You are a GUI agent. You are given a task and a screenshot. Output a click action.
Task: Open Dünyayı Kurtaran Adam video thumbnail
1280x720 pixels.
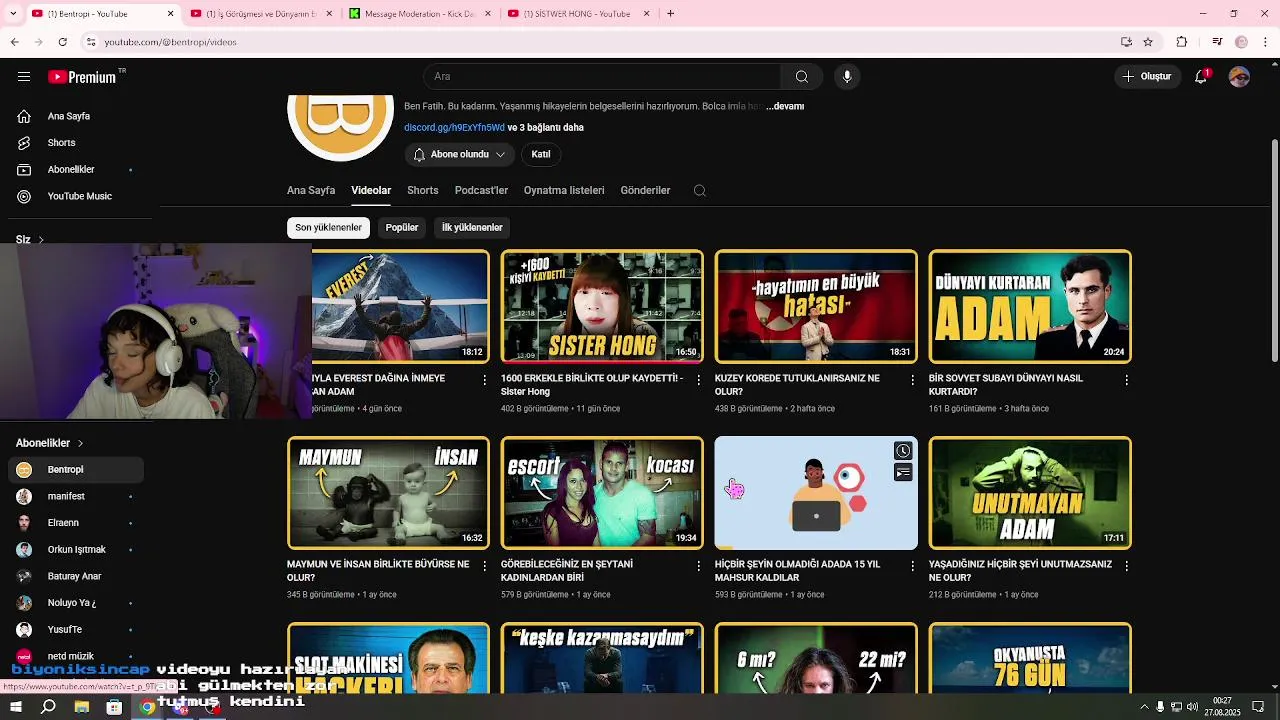[x=1030, y=306]
